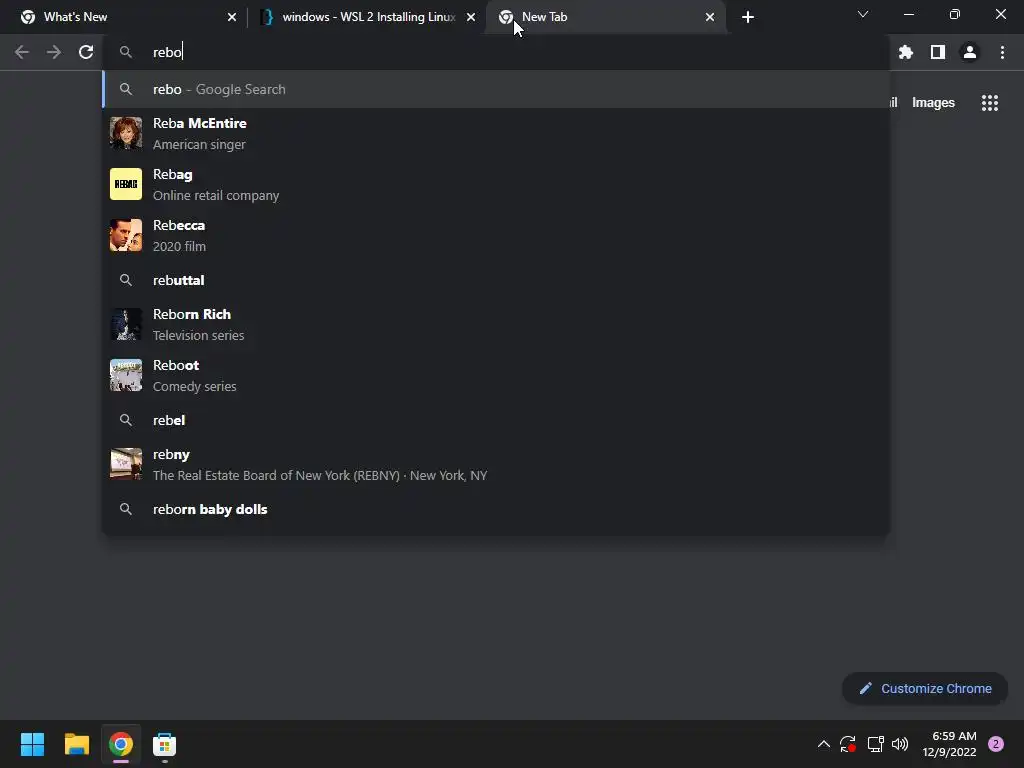
Task: Open the profile avatar icon
Action: pyautogui.click(x=970, y=52)
